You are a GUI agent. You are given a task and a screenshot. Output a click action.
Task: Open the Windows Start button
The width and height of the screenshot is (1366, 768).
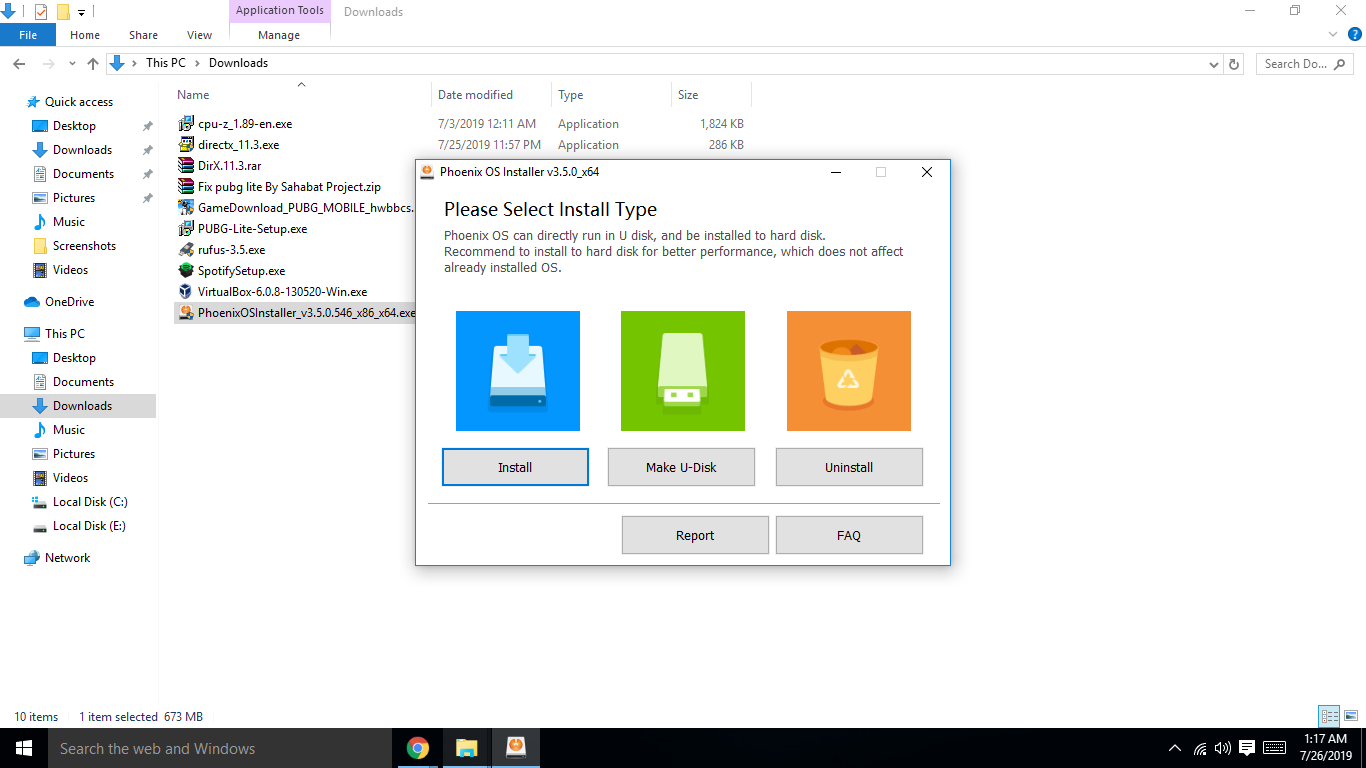pyautogui.click(x=24, y=748)
